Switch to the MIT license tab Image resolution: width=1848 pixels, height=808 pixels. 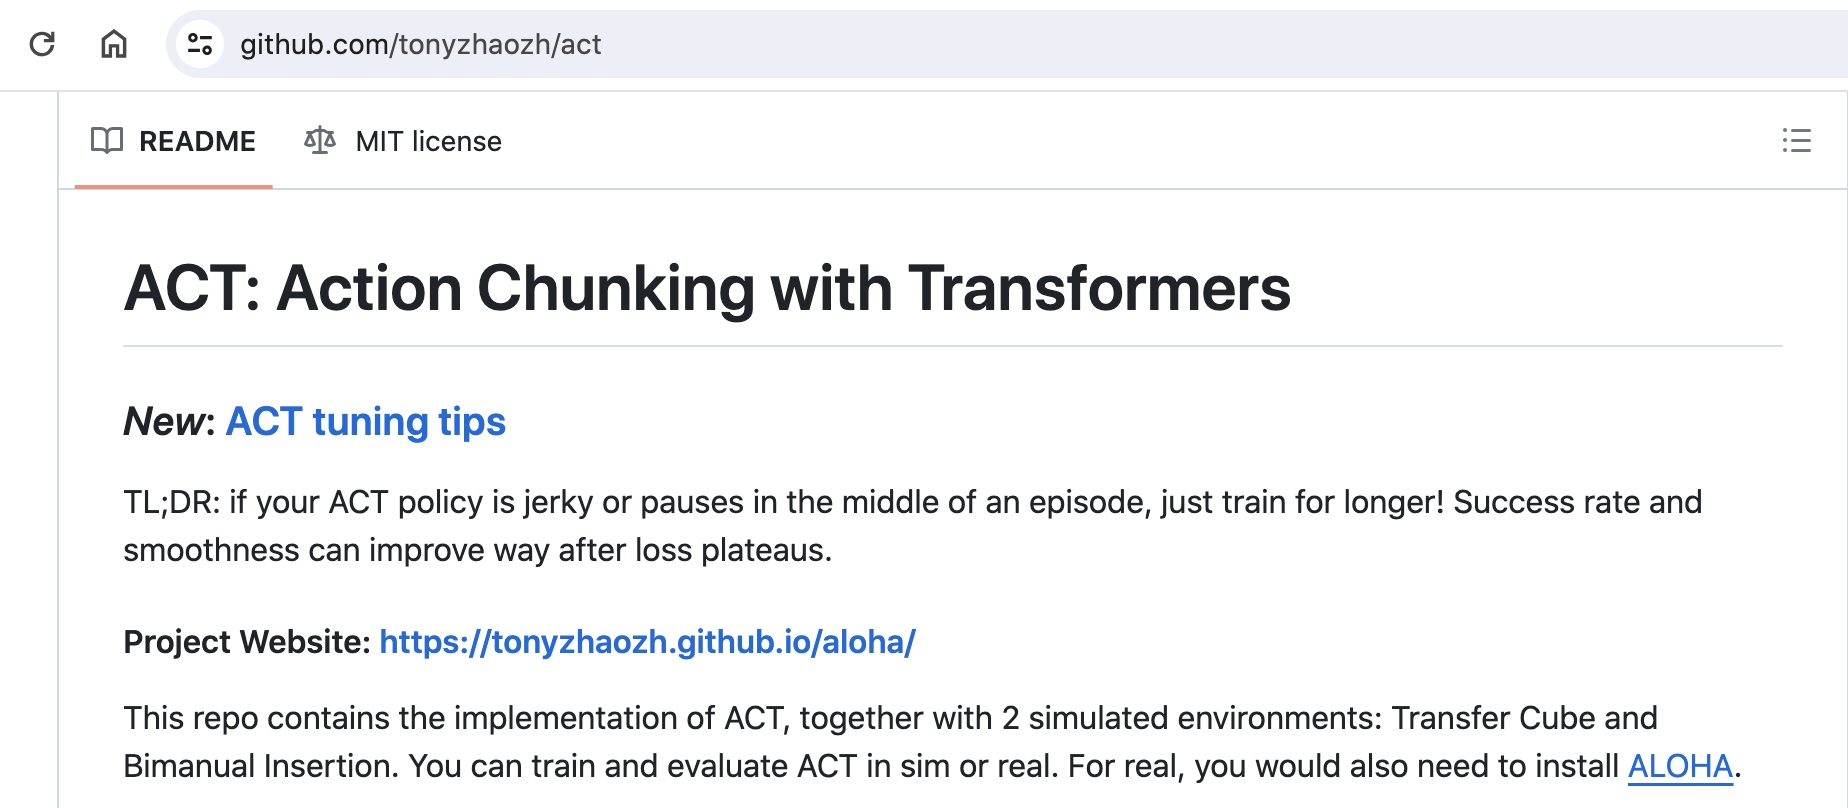[403, 141]
